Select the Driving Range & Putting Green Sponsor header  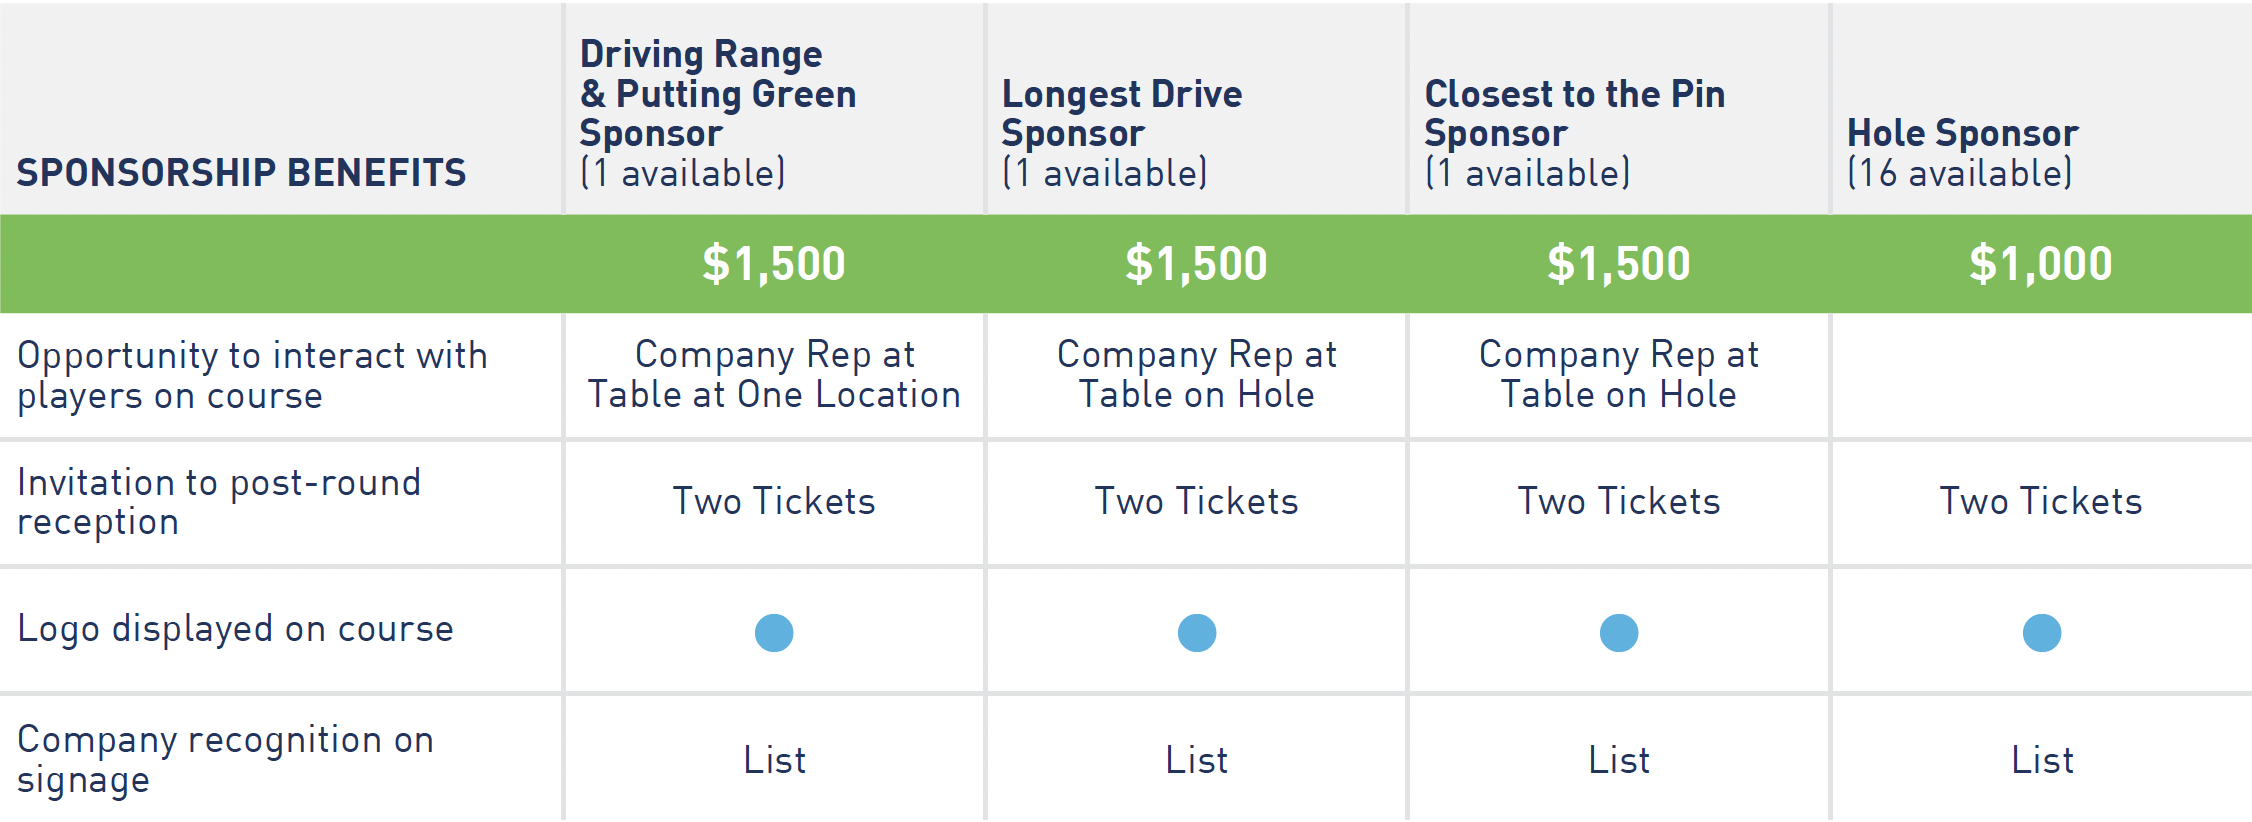[718, 113]
